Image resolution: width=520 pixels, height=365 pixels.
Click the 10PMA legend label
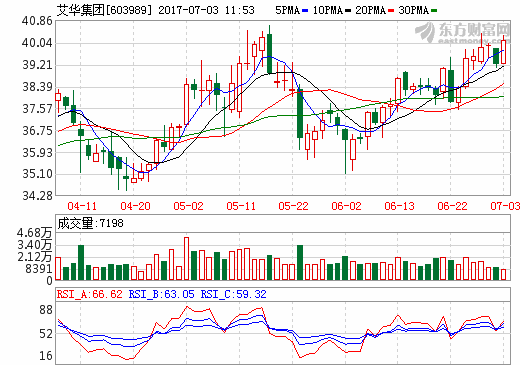click(x=328, y=10)
